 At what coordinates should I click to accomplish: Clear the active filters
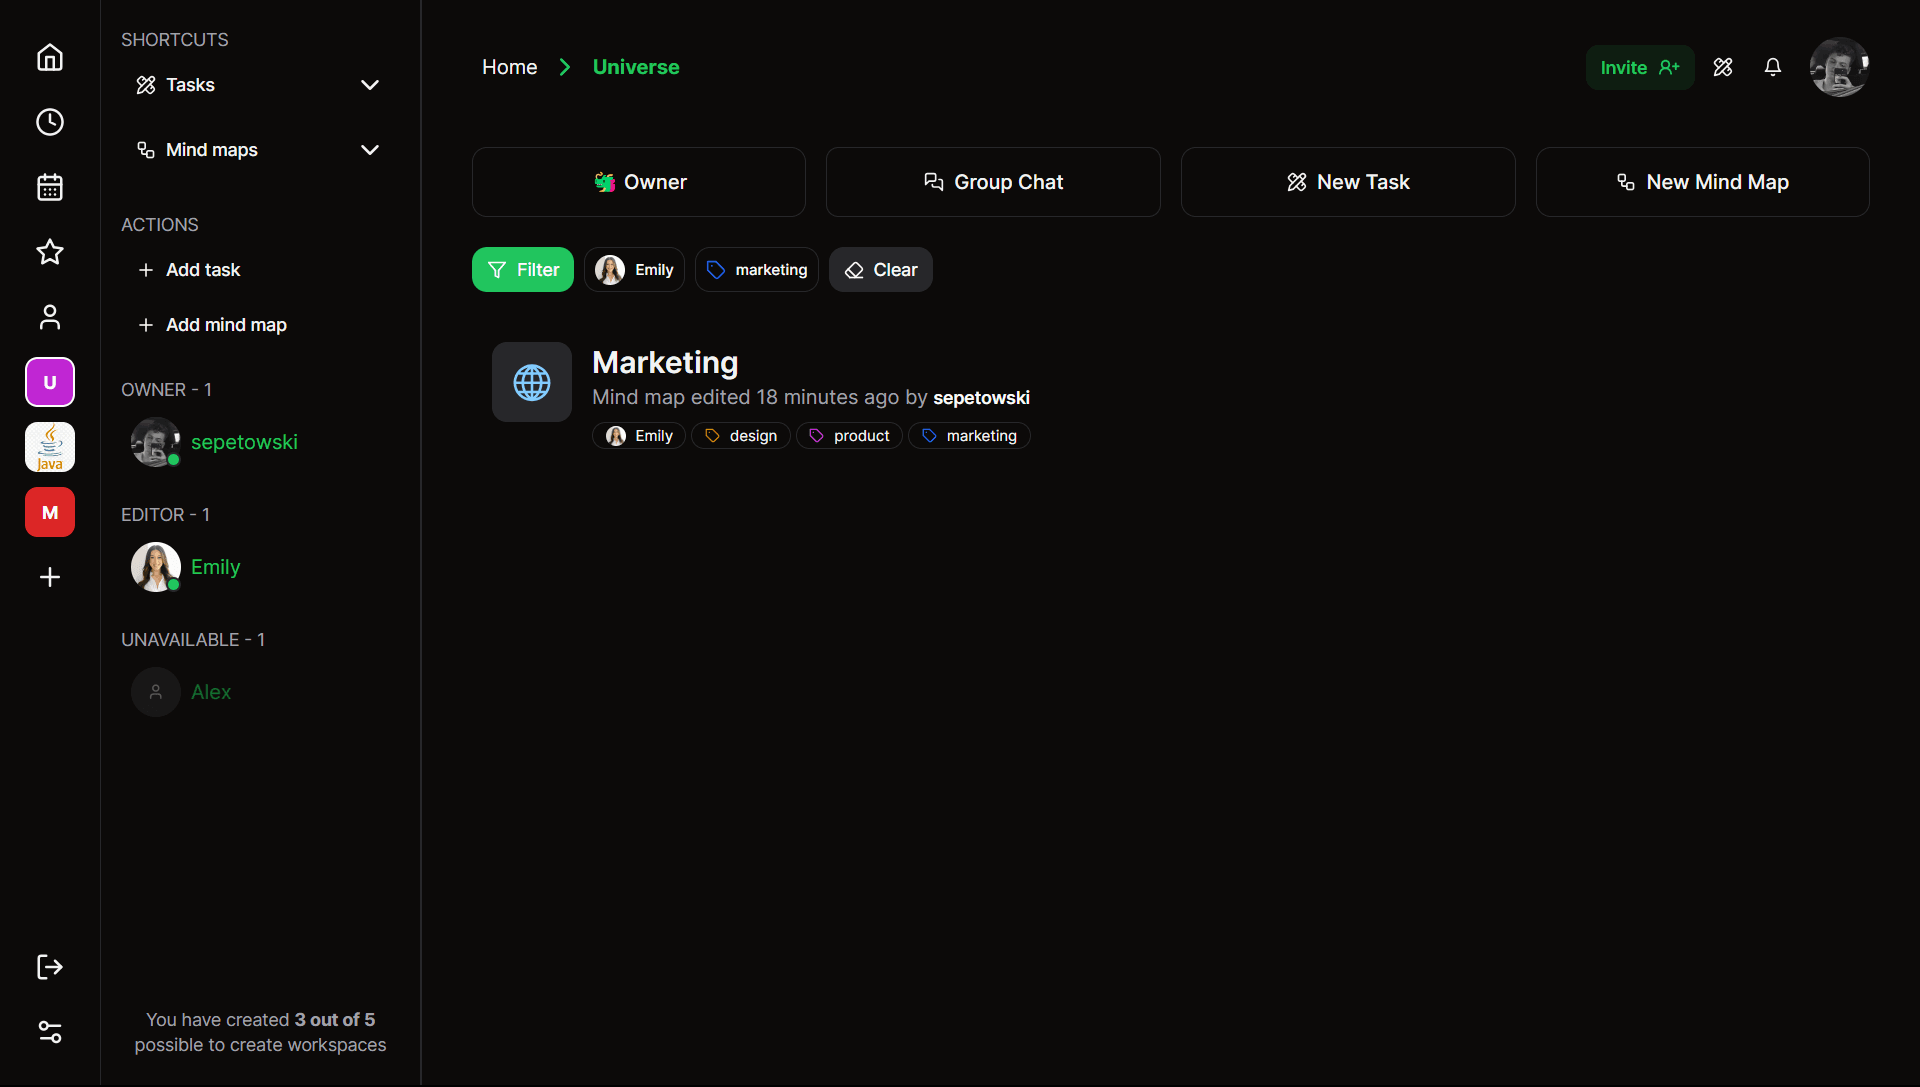[x=881, y=269]
